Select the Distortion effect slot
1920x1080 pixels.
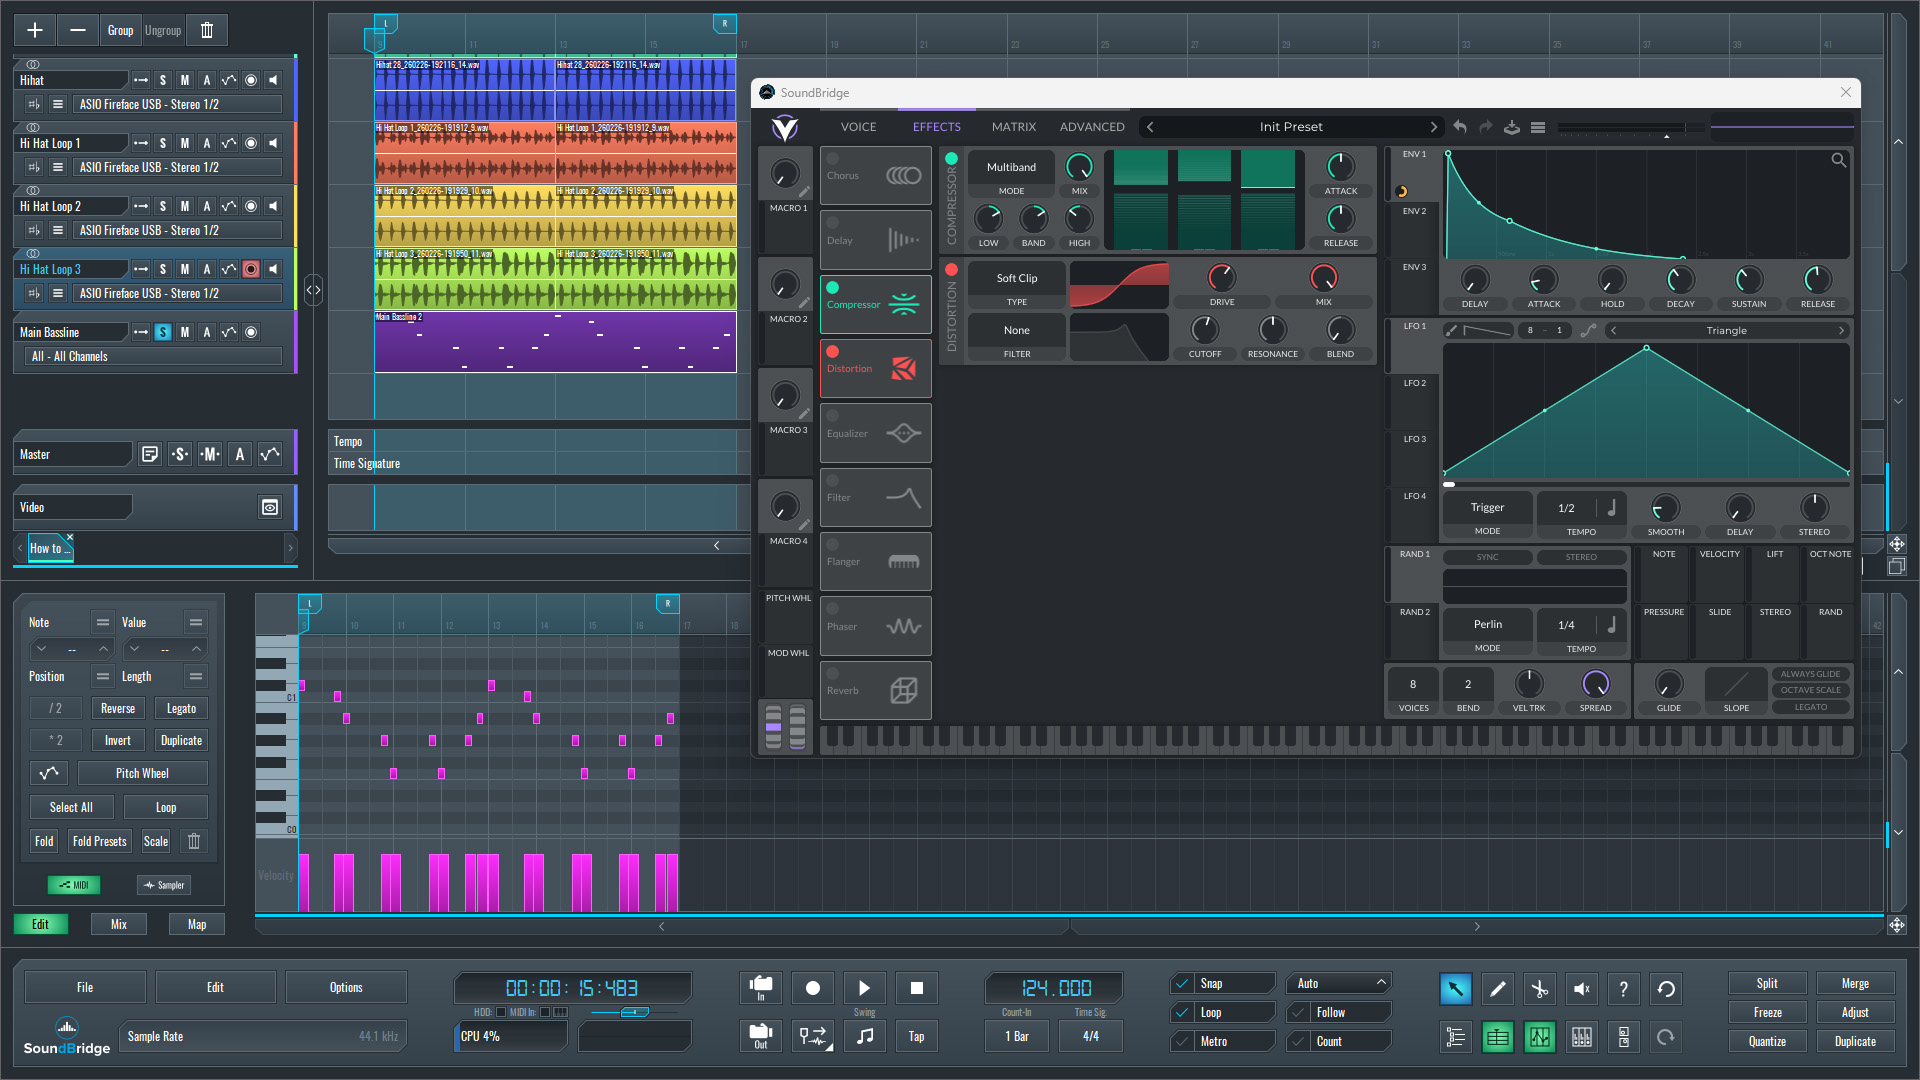pos(876,369)
